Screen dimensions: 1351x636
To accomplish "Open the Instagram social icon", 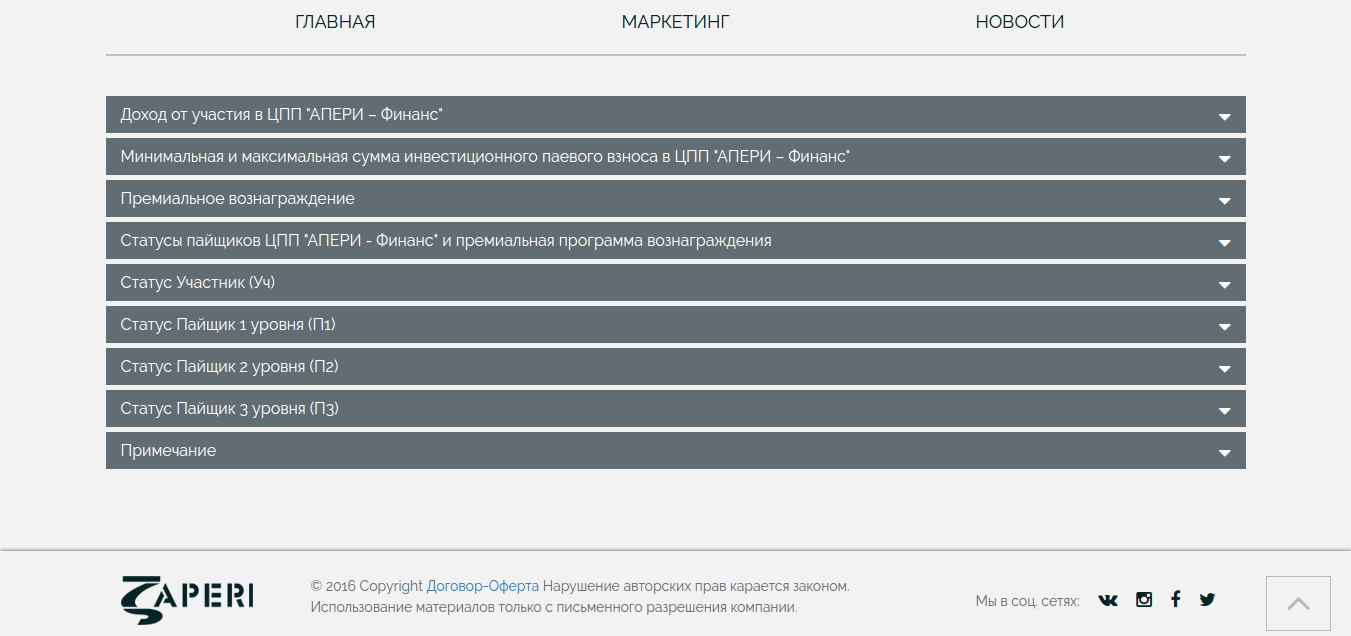I will coord(1142,598).
